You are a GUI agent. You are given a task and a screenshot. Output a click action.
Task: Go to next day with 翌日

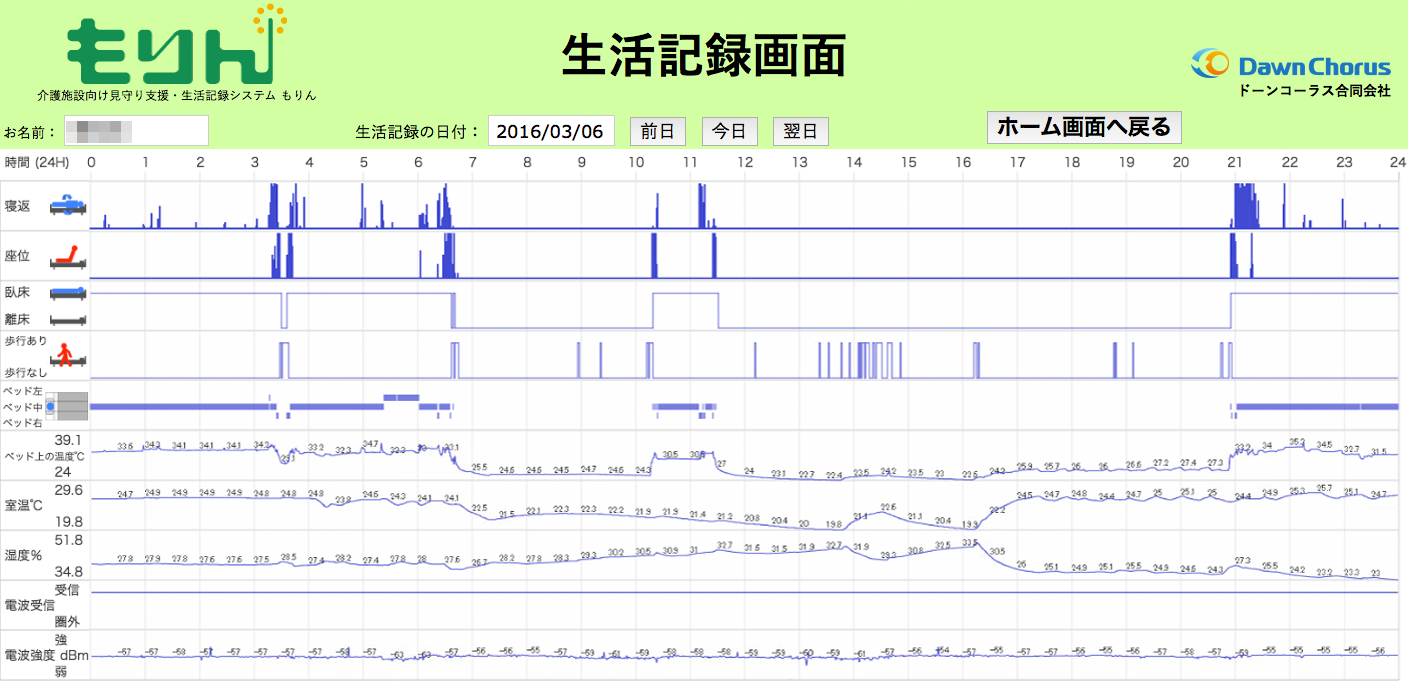[x=801, y=131]
